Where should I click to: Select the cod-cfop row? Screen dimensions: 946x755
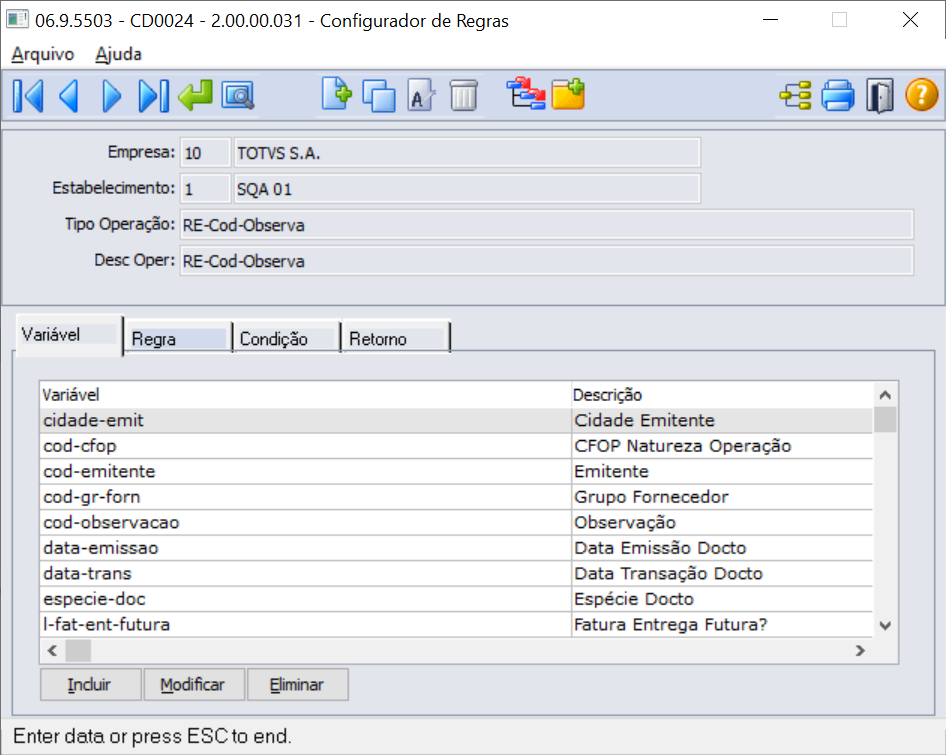pyautogui.click(x=457, y=446)
